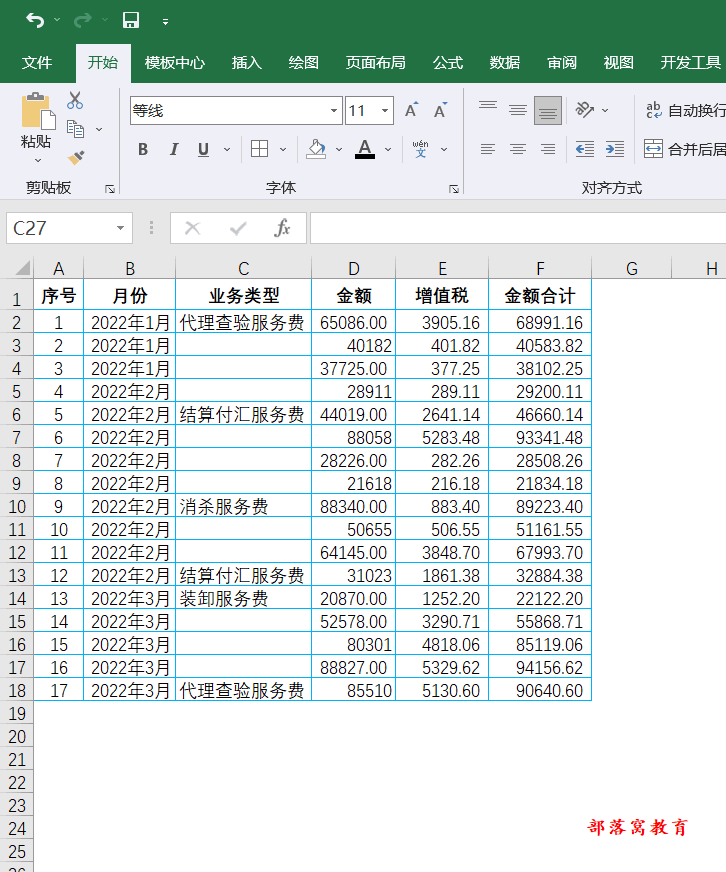Click the Copy icon
This screenshot has height=872, width=726.
(x=75, y=129)
